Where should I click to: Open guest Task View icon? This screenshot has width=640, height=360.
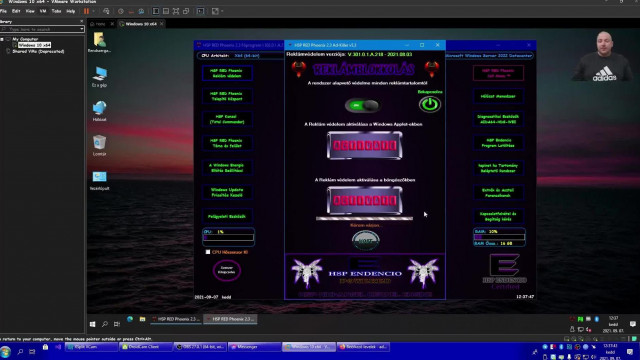click(117, 324)
